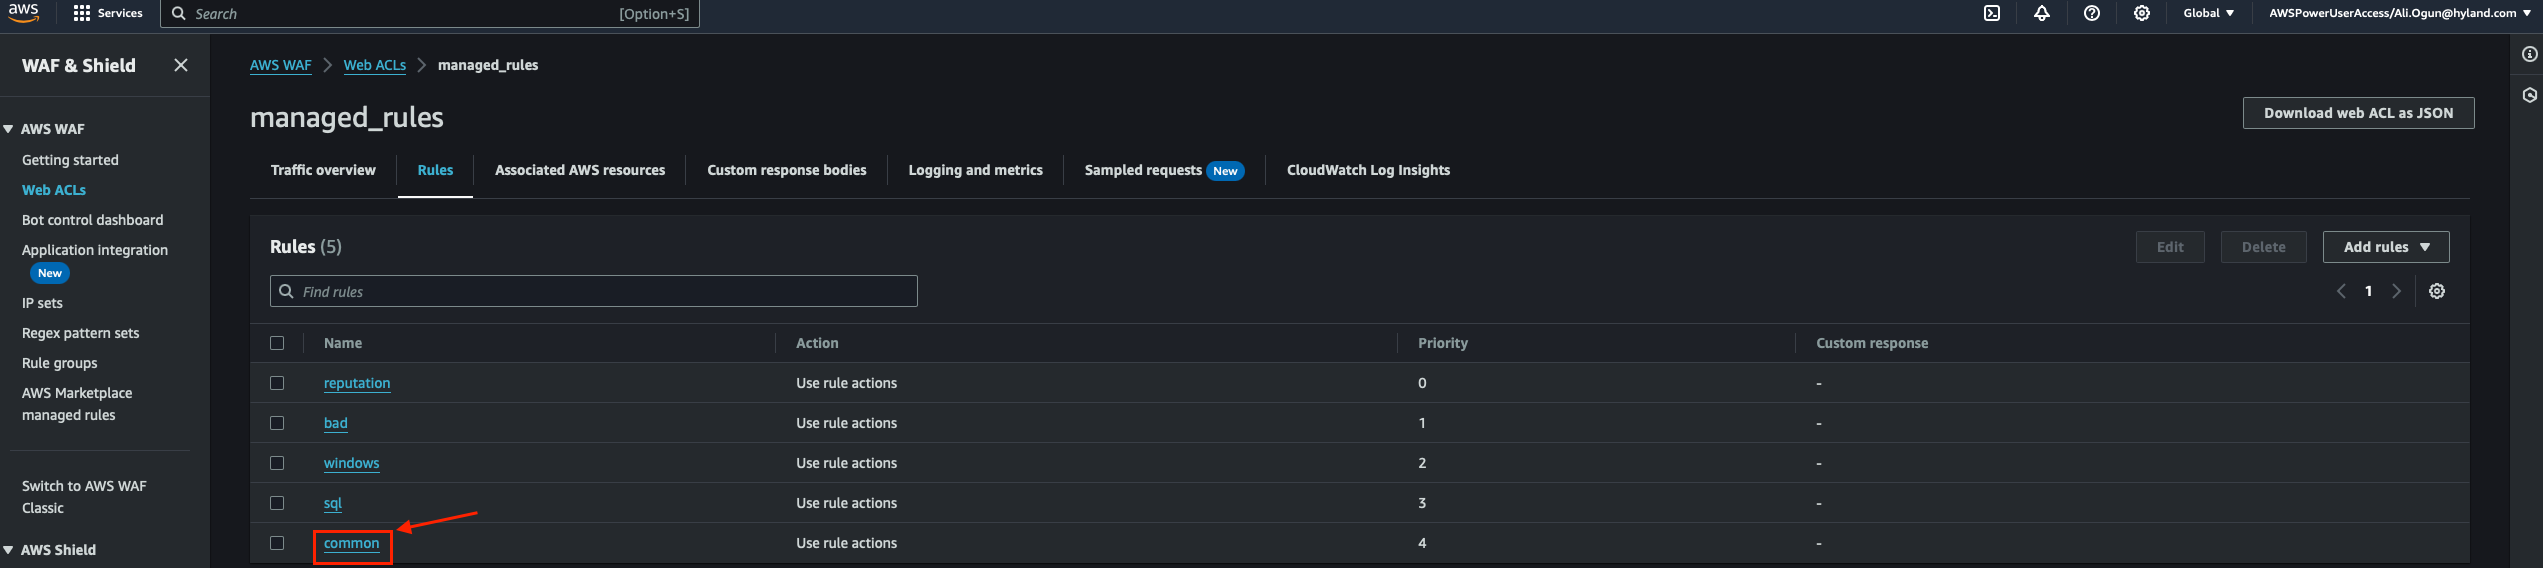Select the windows rule checkbox
Screen dimensions: 2543x568
(277, 463)
